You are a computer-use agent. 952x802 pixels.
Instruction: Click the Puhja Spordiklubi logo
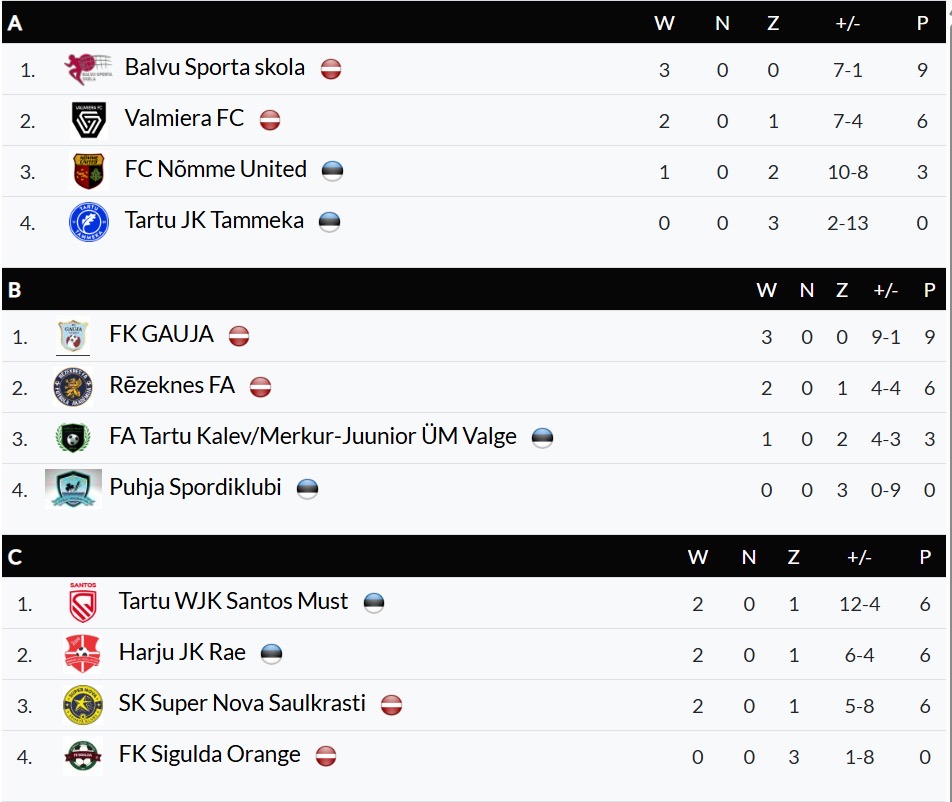(73, 489)
